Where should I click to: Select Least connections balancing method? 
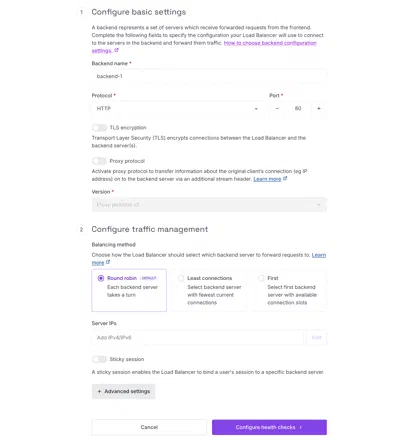(209, 290)
